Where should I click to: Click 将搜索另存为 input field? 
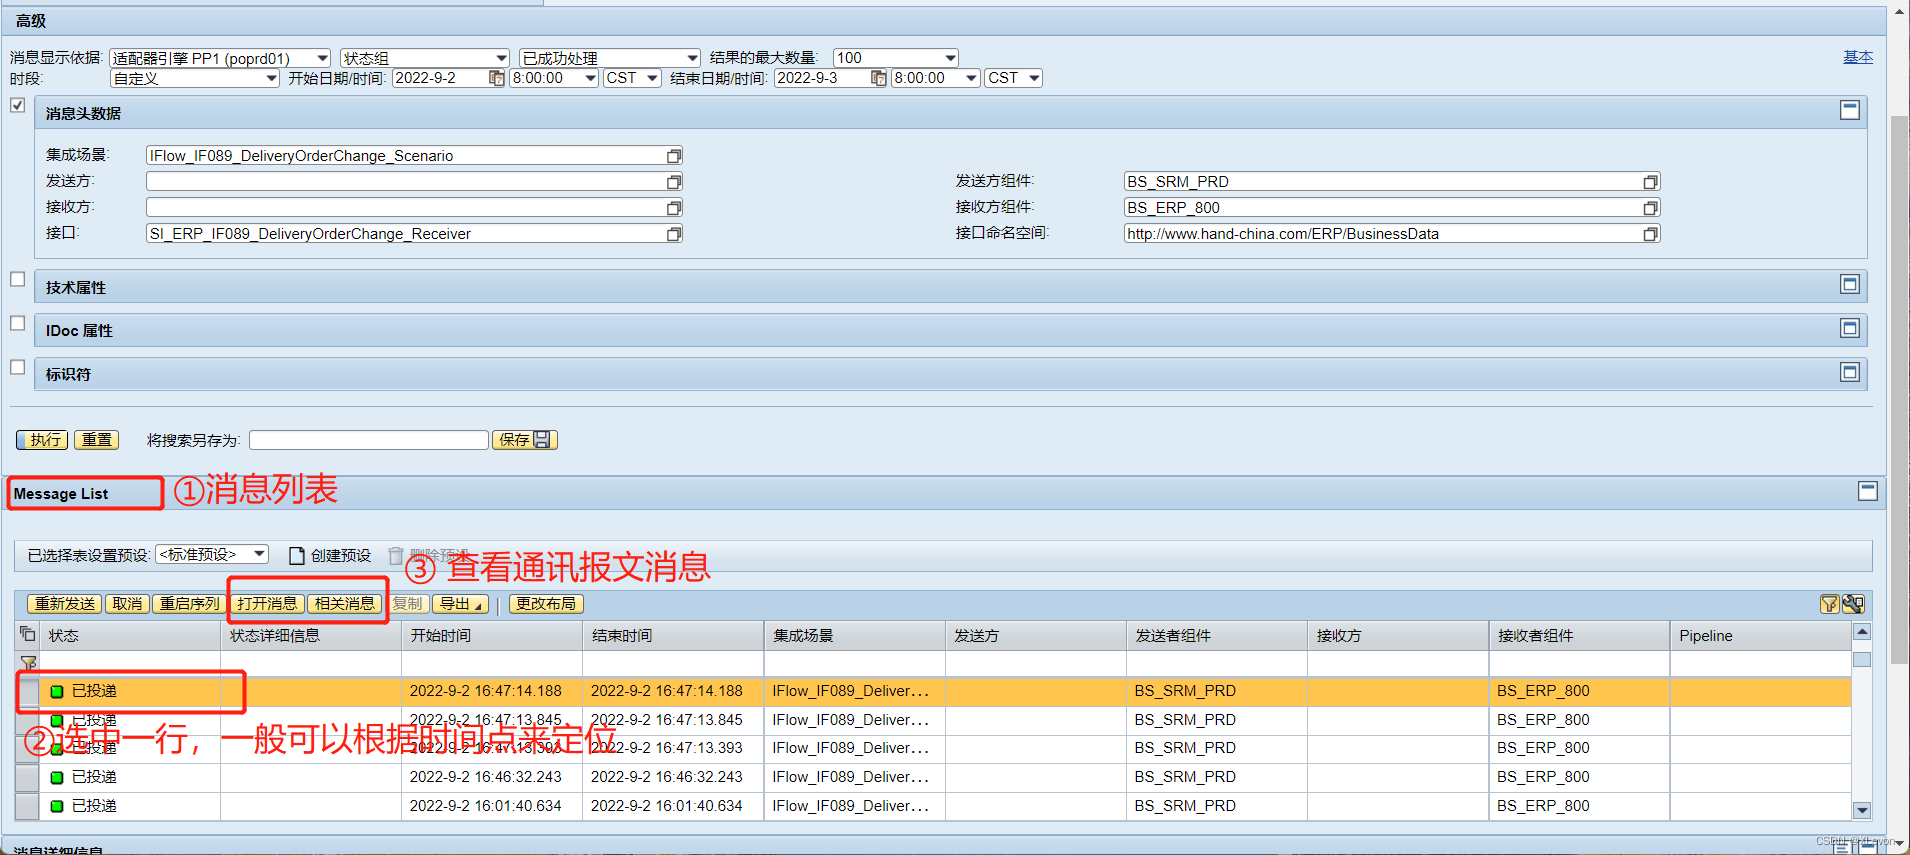coord(369,440)
